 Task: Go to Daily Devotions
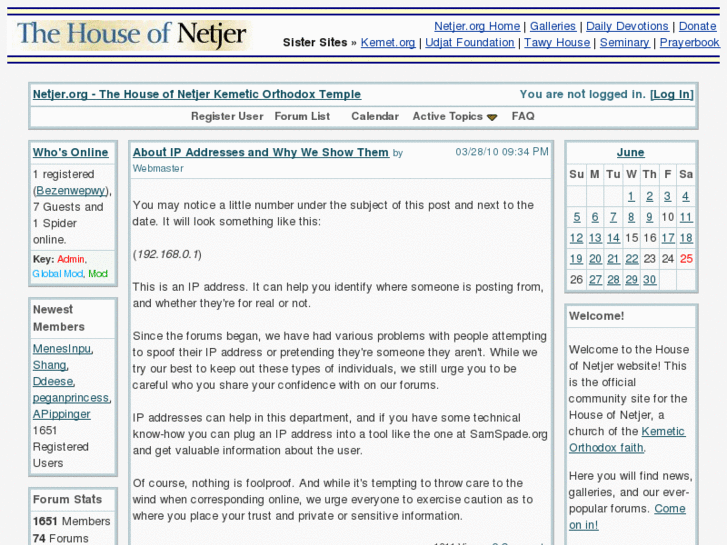tap(627, 26)
